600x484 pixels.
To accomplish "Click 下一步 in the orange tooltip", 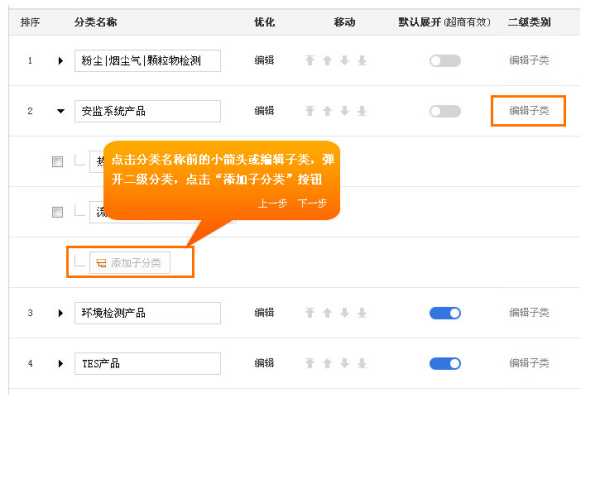I will pos(311,202).
